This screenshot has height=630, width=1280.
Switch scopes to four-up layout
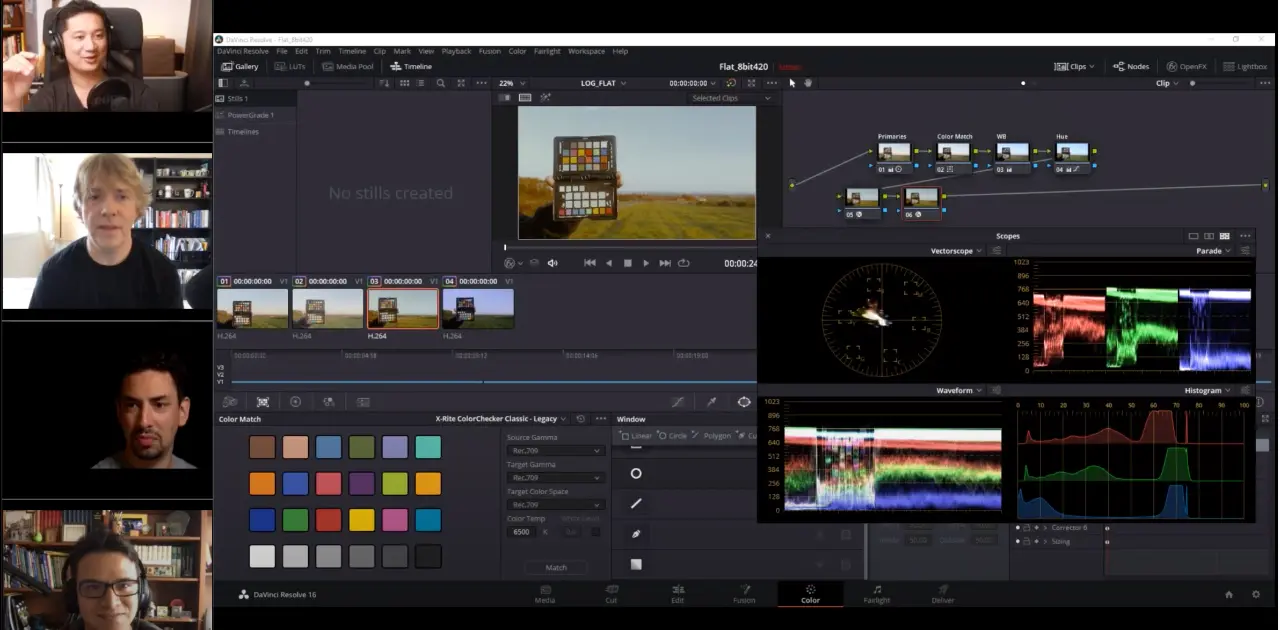pyautogui.click(x=1225, y=236)
